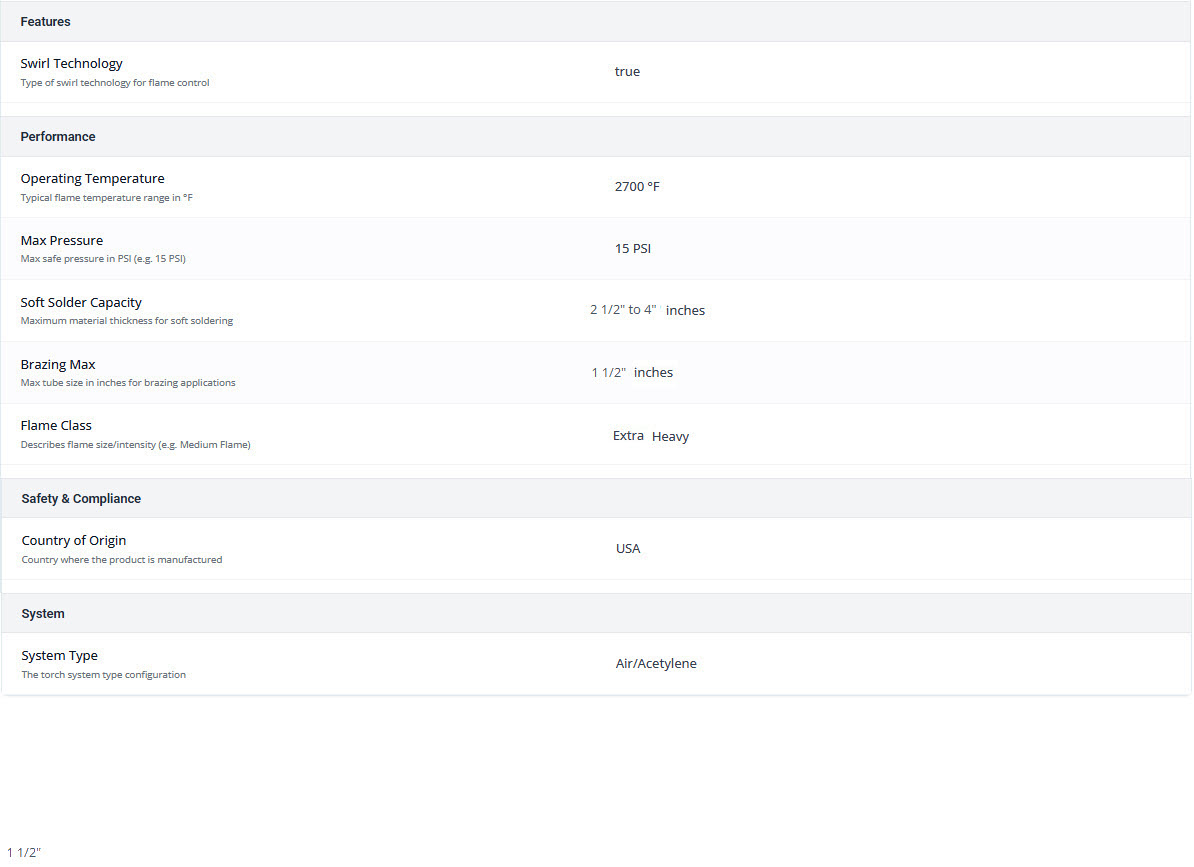Viewport: 1194px width, 867px height.
Task: Click the System section header
Action: pyautogui.click(x=43, y=613)
